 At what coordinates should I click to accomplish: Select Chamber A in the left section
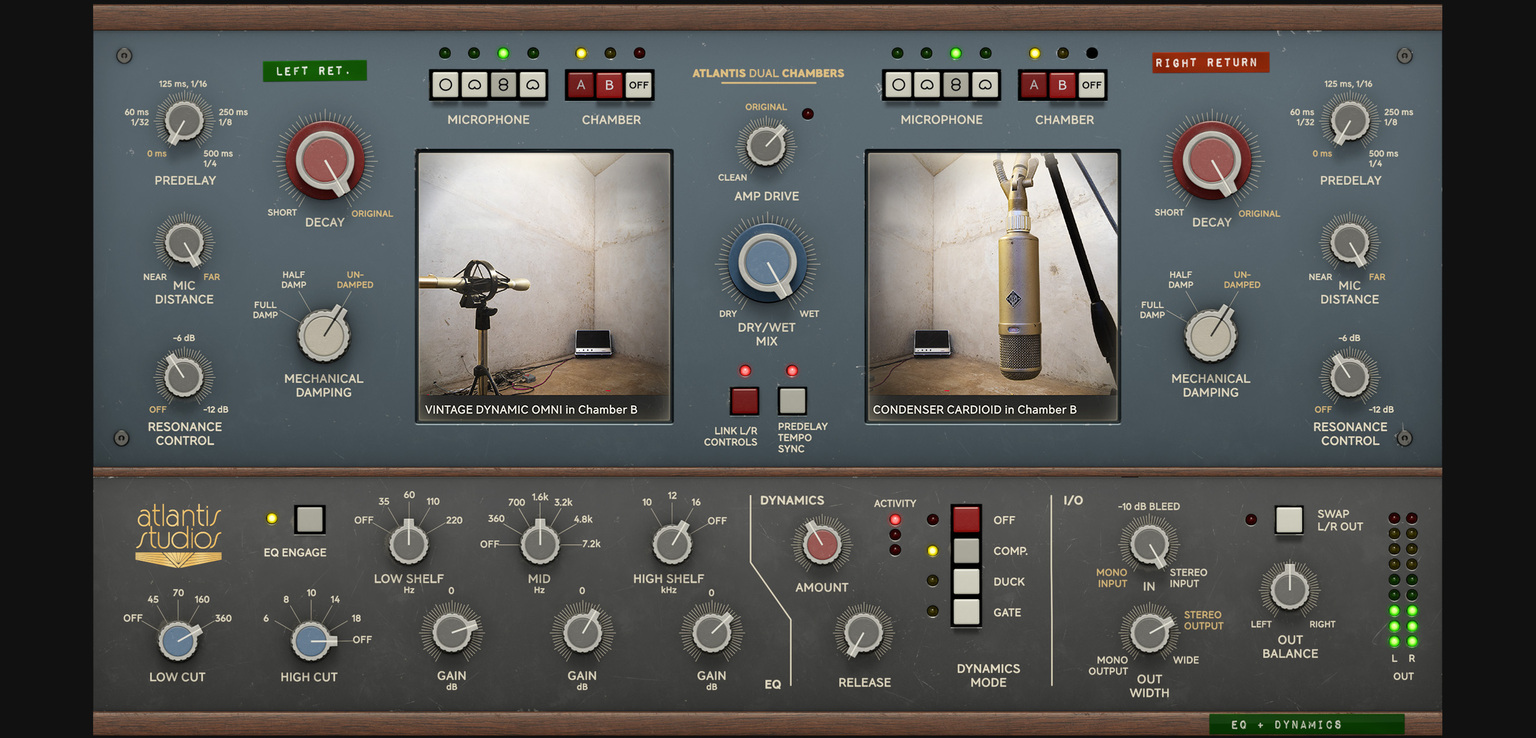point(581,85)
